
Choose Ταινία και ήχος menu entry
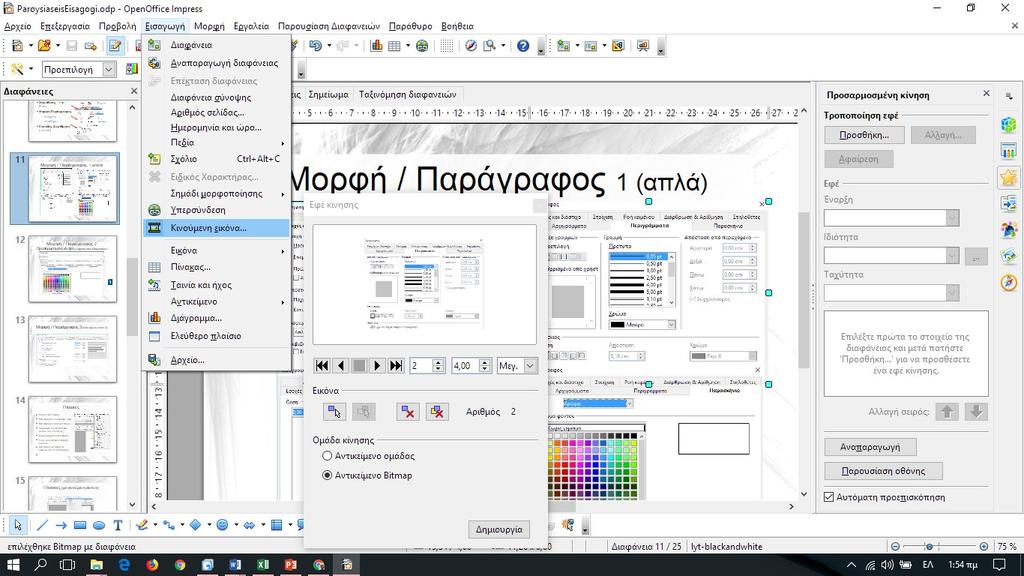216,285
